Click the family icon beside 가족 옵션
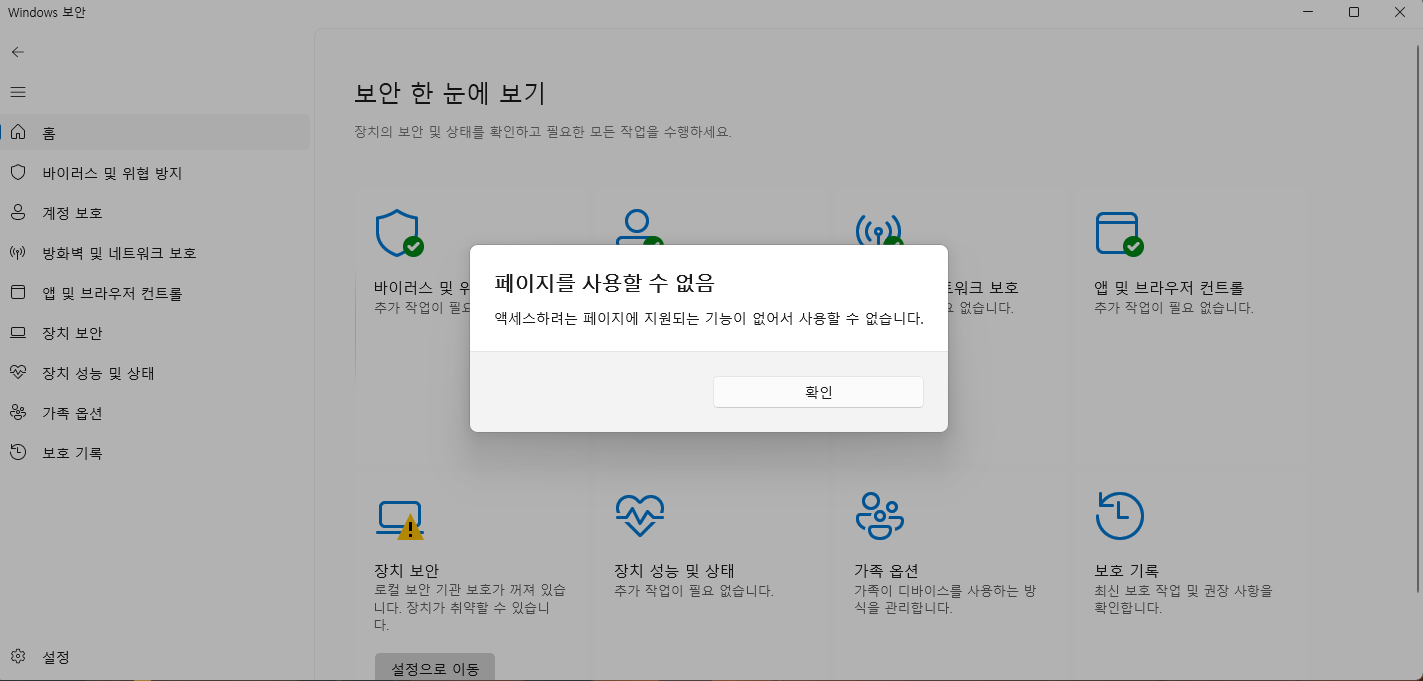The image size is (1423, 681). point(17,412)
